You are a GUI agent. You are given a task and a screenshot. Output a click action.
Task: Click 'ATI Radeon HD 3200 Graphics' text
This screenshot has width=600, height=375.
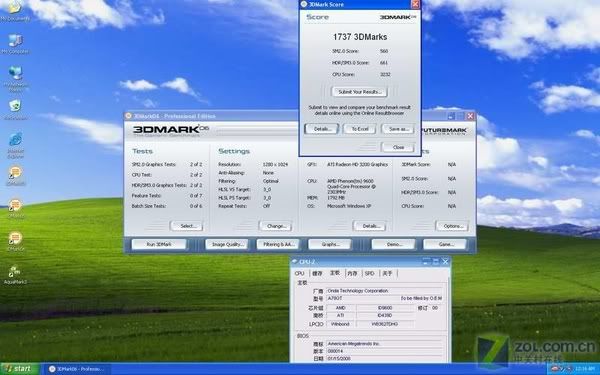click(x=357, y=165)
